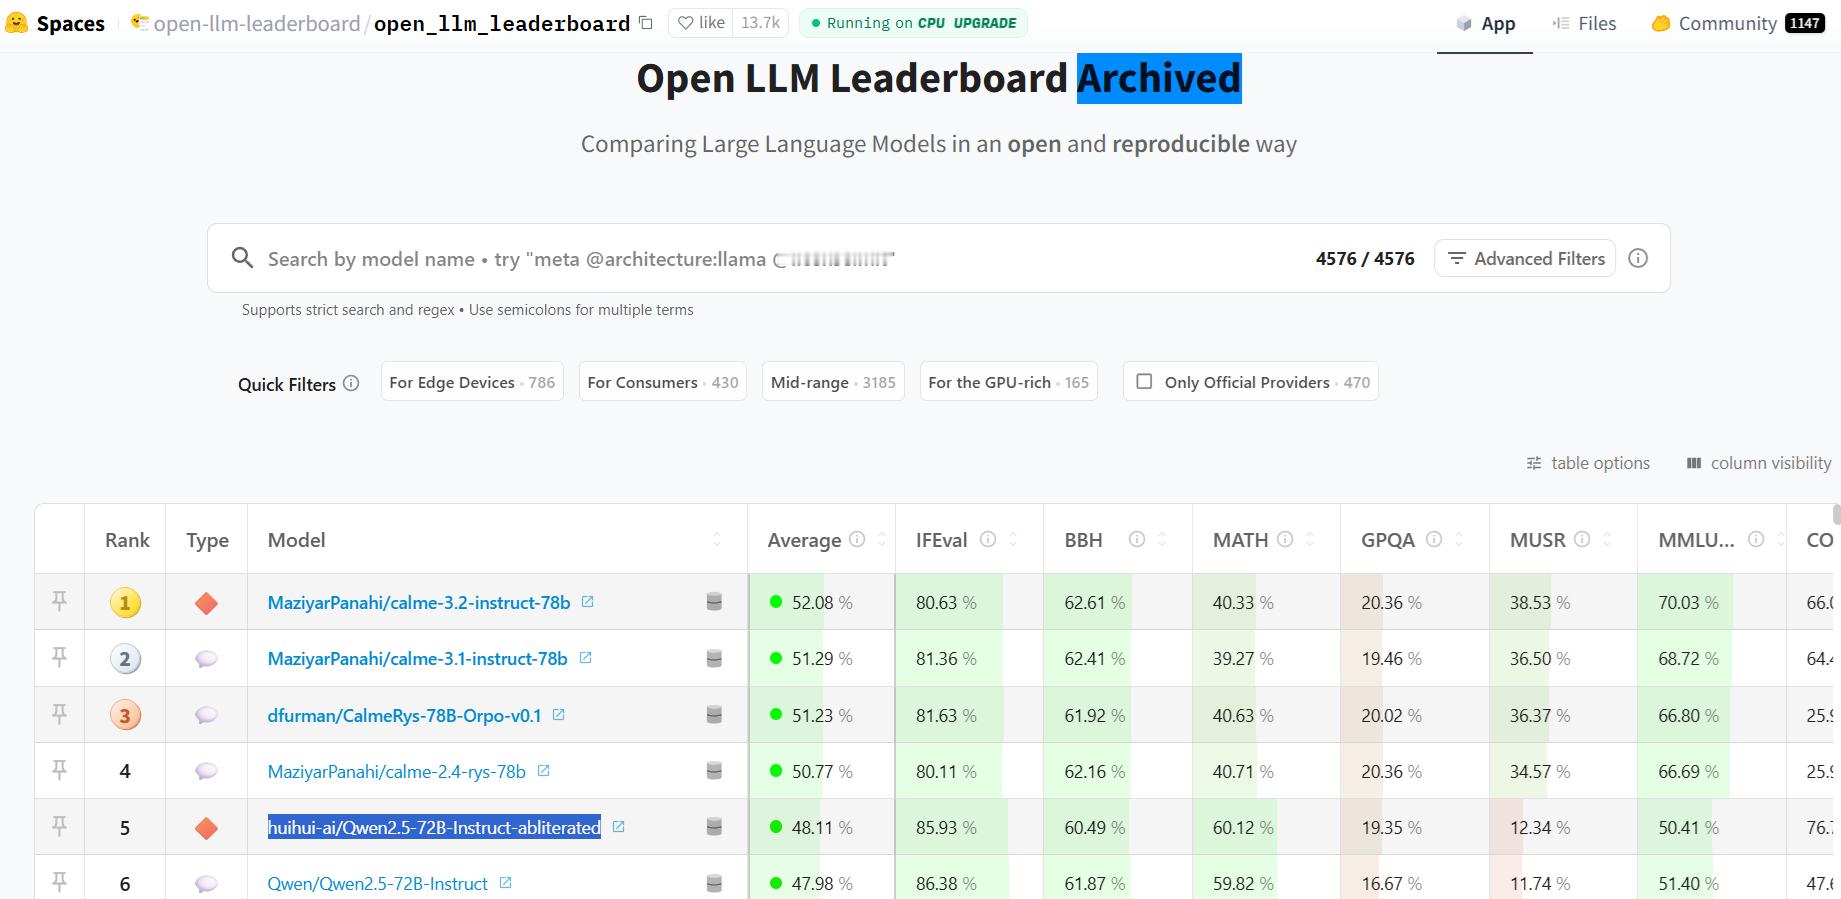The height and width of the screenshot is (899, 1841).
Task: Click the GPQA column info icon
Action: (x=1434, y=539)
